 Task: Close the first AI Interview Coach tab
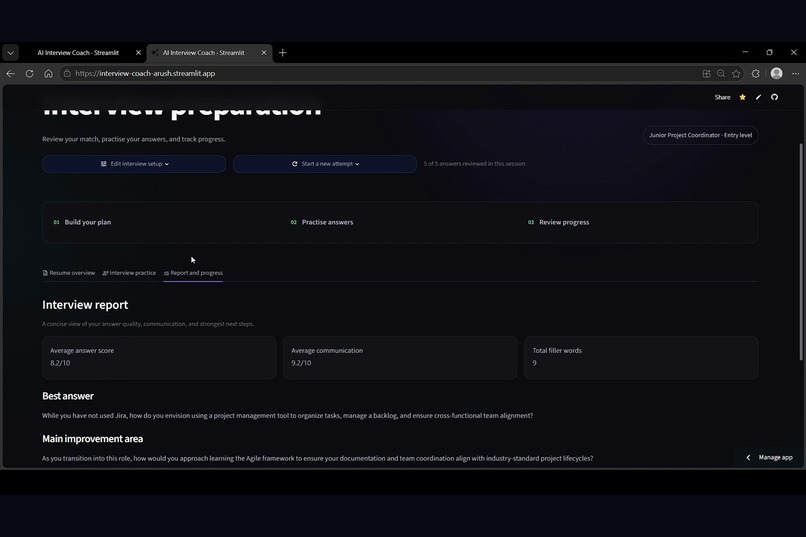tap(138, 52)
